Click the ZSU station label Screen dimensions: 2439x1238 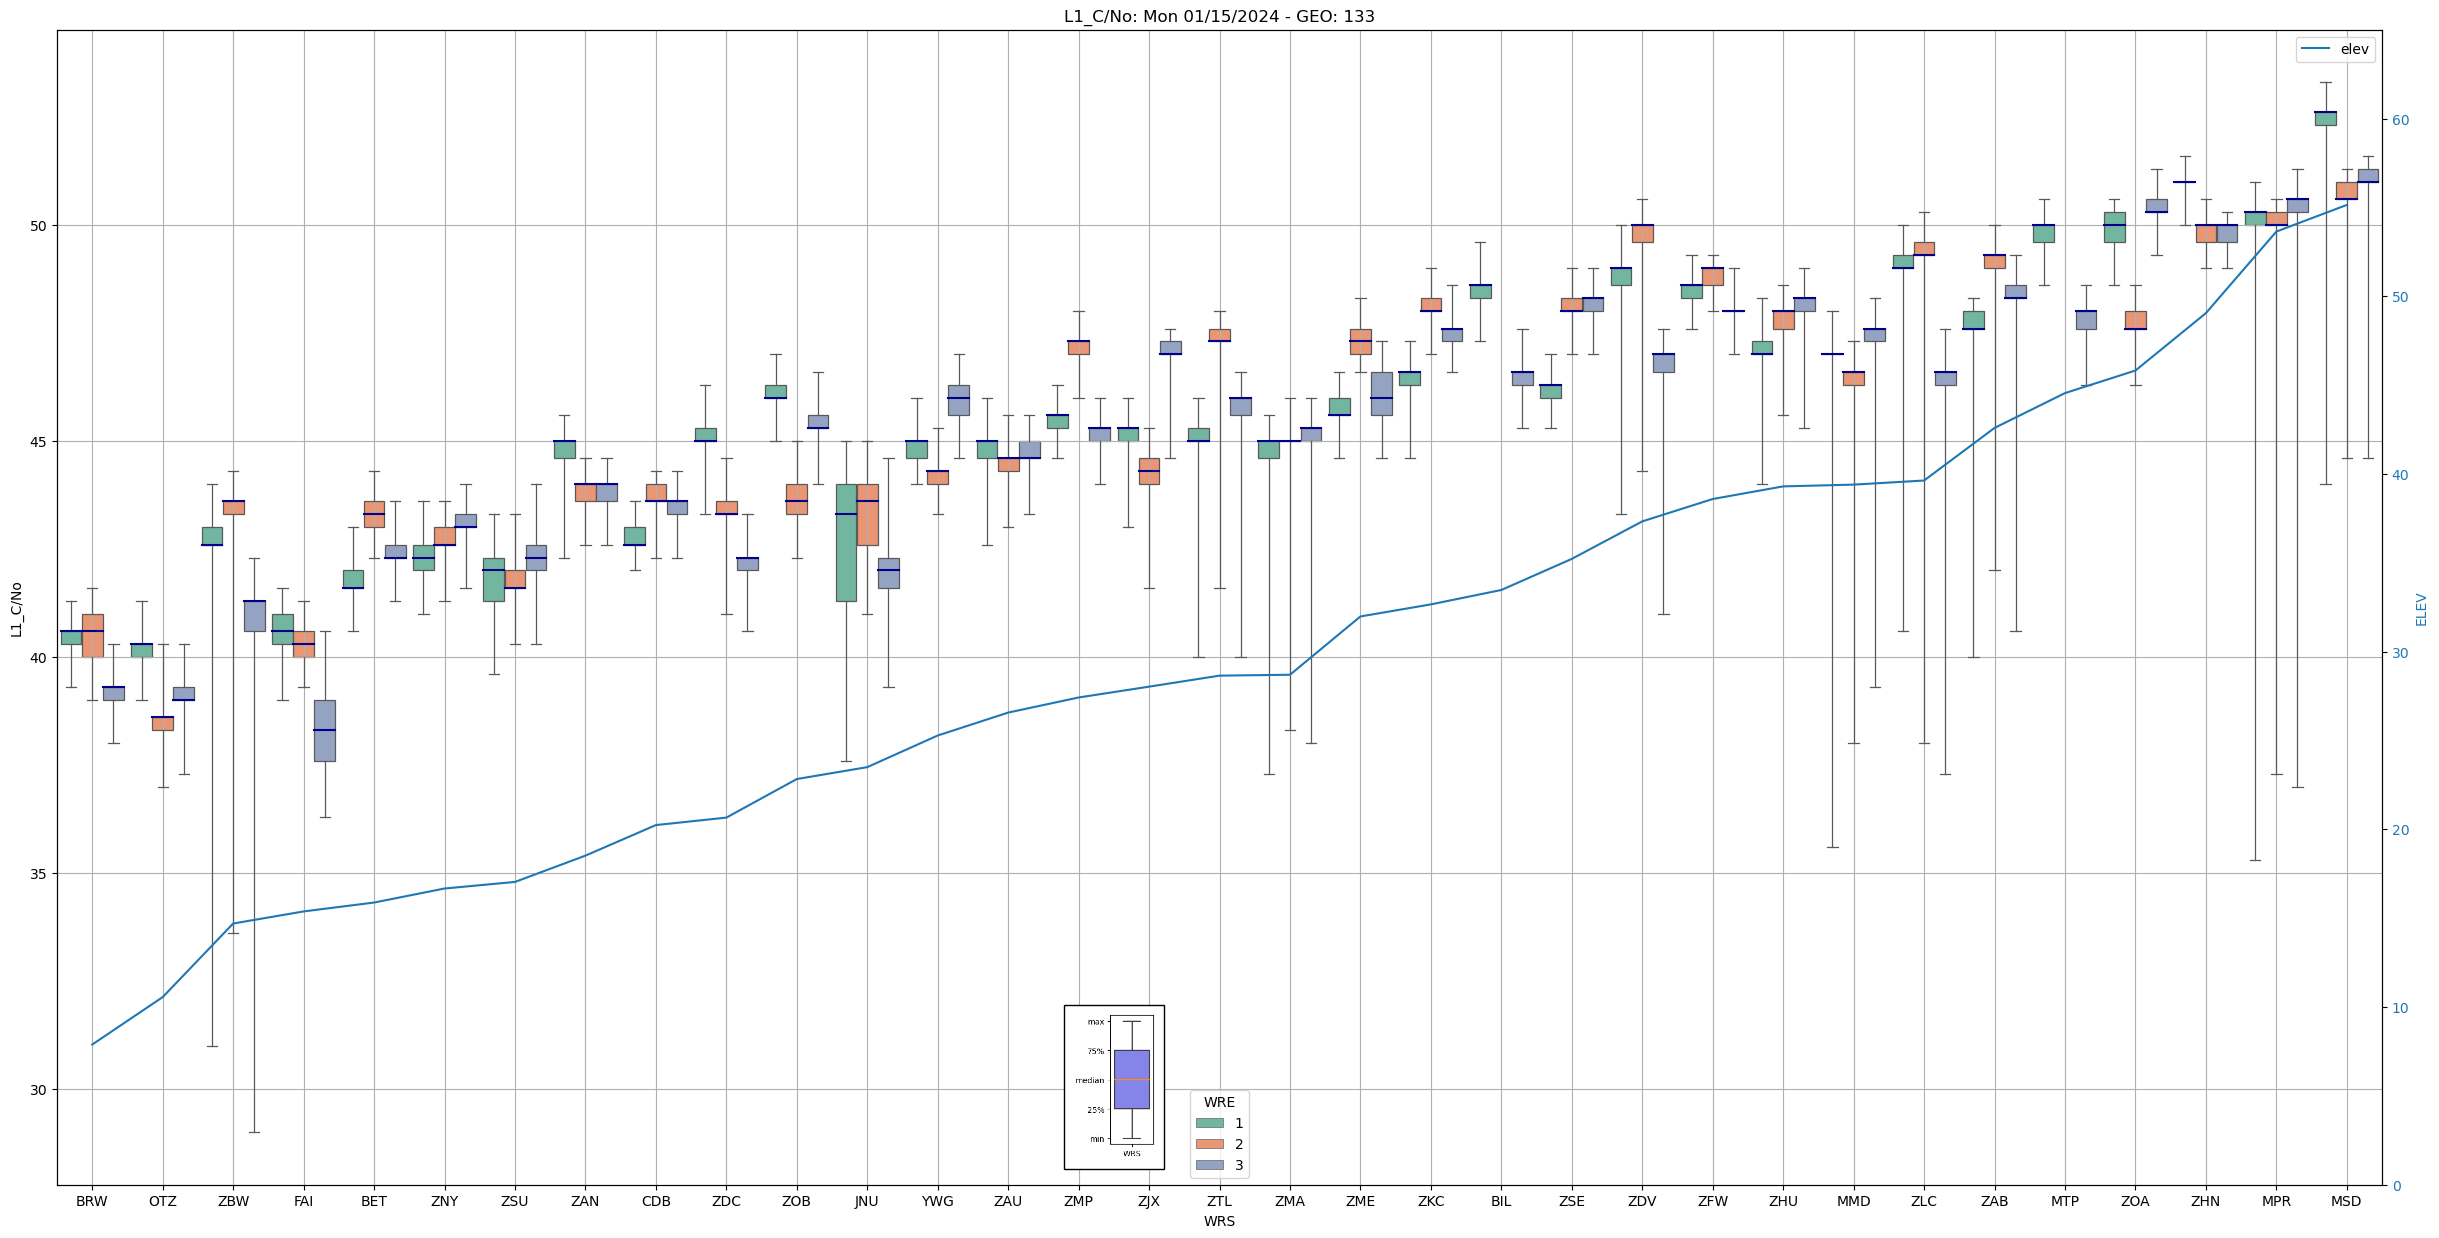pyautogui.click(x=515, y=1201)
